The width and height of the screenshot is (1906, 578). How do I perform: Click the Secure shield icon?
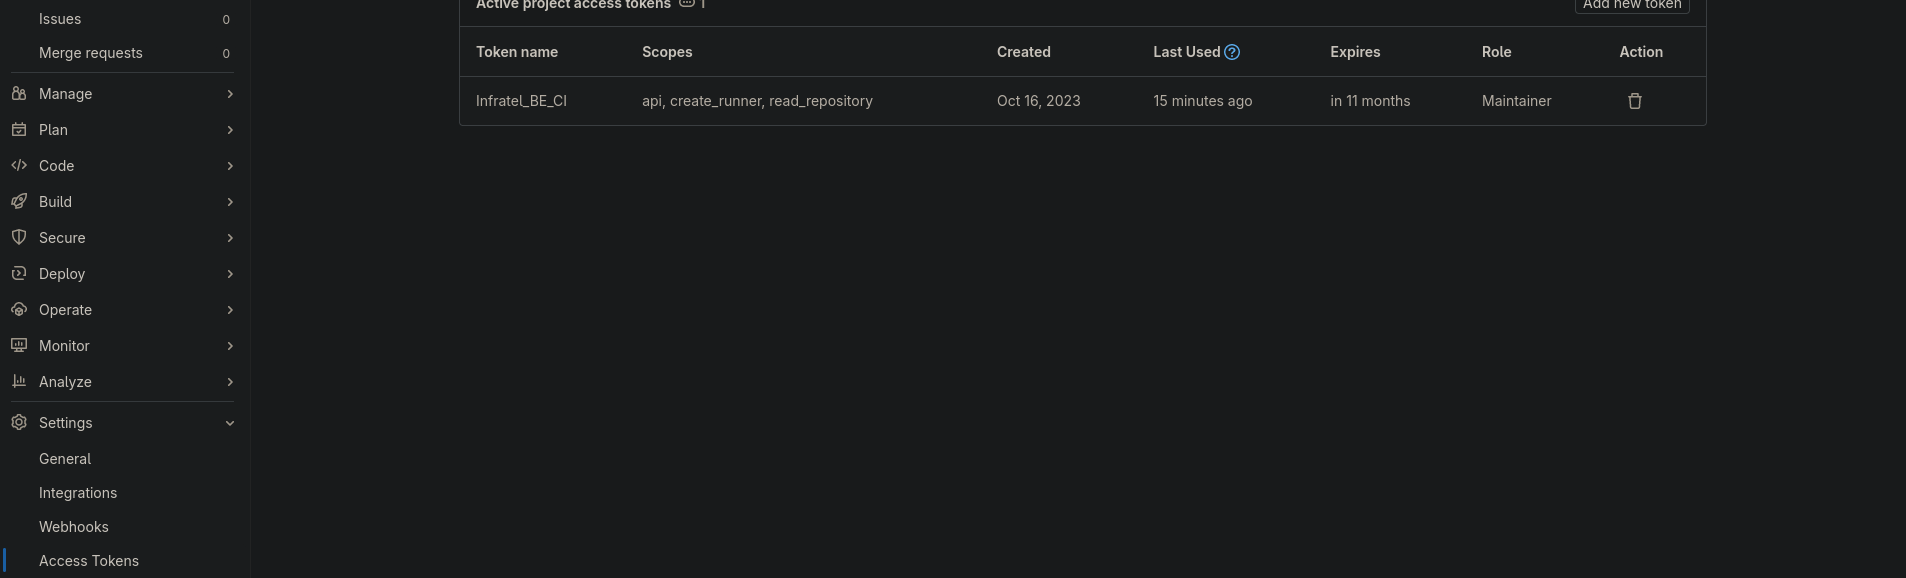(x=19, y=238)
